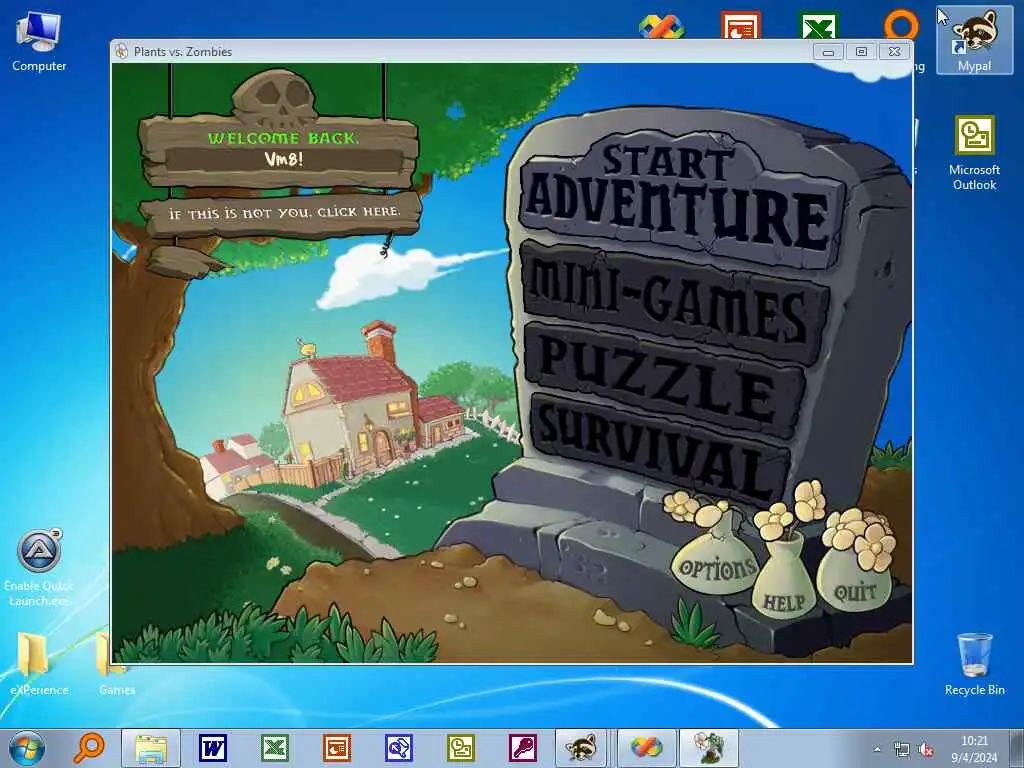Click the orange magnifier in the taskbar
1024x768 pixels.
click(89, 748)
